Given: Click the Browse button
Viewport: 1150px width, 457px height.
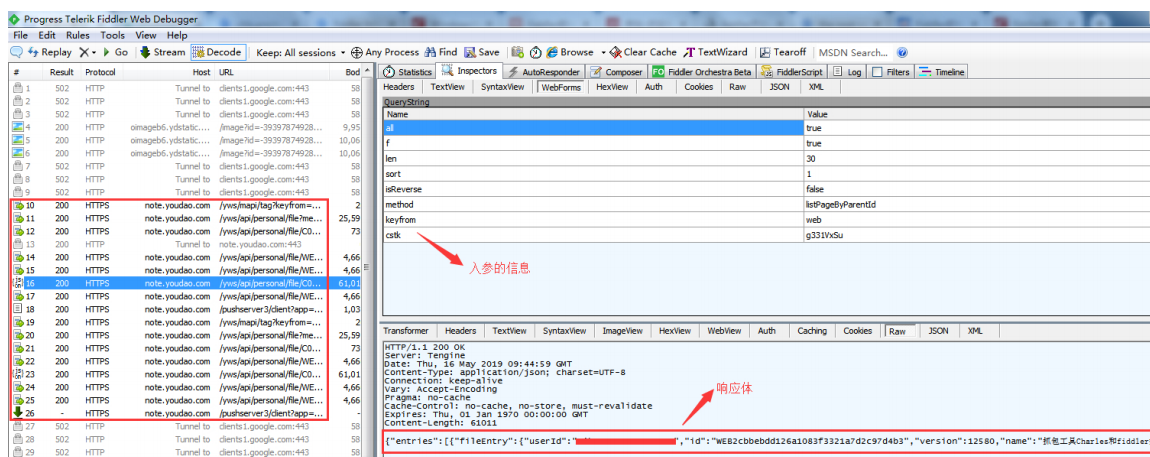Looking at the screenshot, I should [571, 52].
